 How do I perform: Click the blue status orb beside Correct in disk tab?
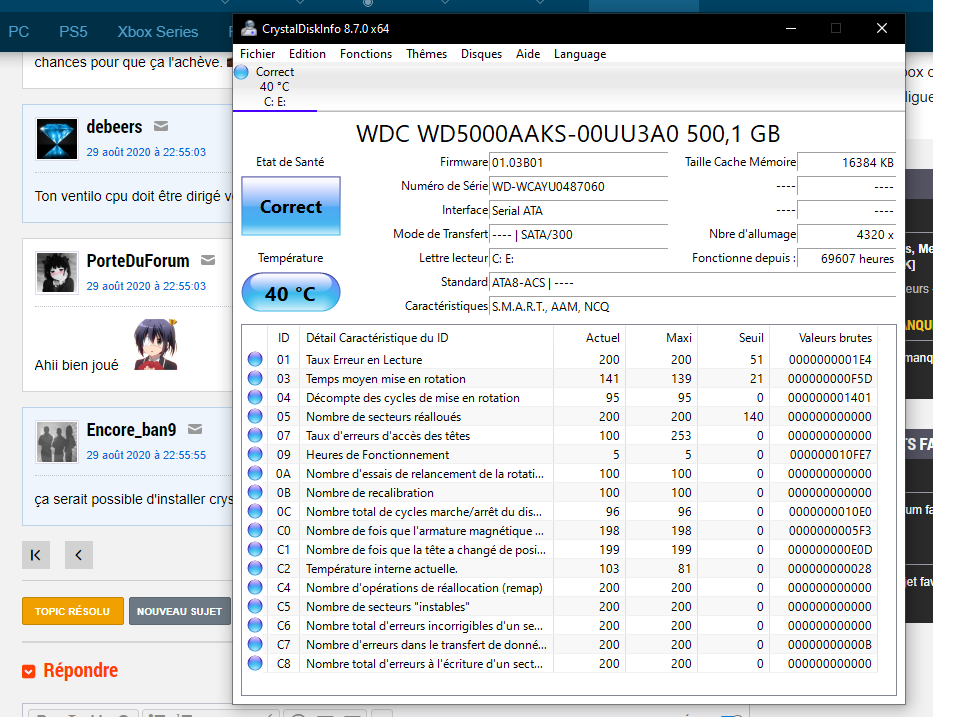pyautogui.click(x=241, y=72)
